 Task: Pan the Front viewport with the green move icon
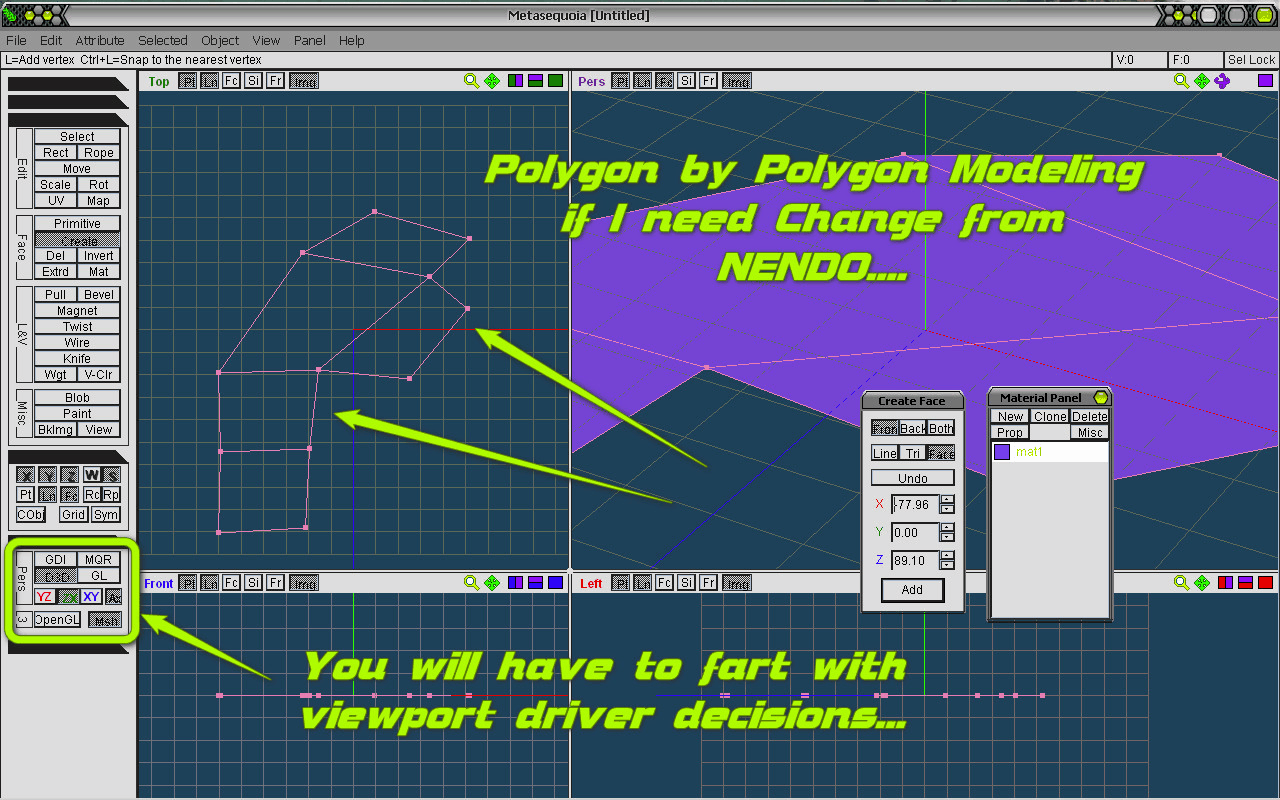pyautogui.click(x=492, y=582)
